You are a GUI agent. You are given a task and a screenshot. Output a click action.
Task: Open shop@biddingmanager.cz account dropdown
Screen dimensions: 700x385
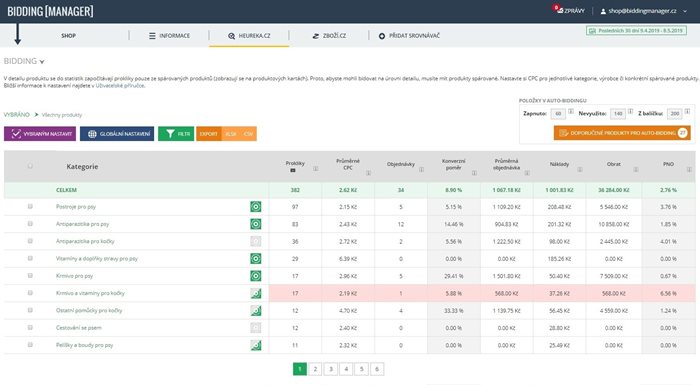643,11
